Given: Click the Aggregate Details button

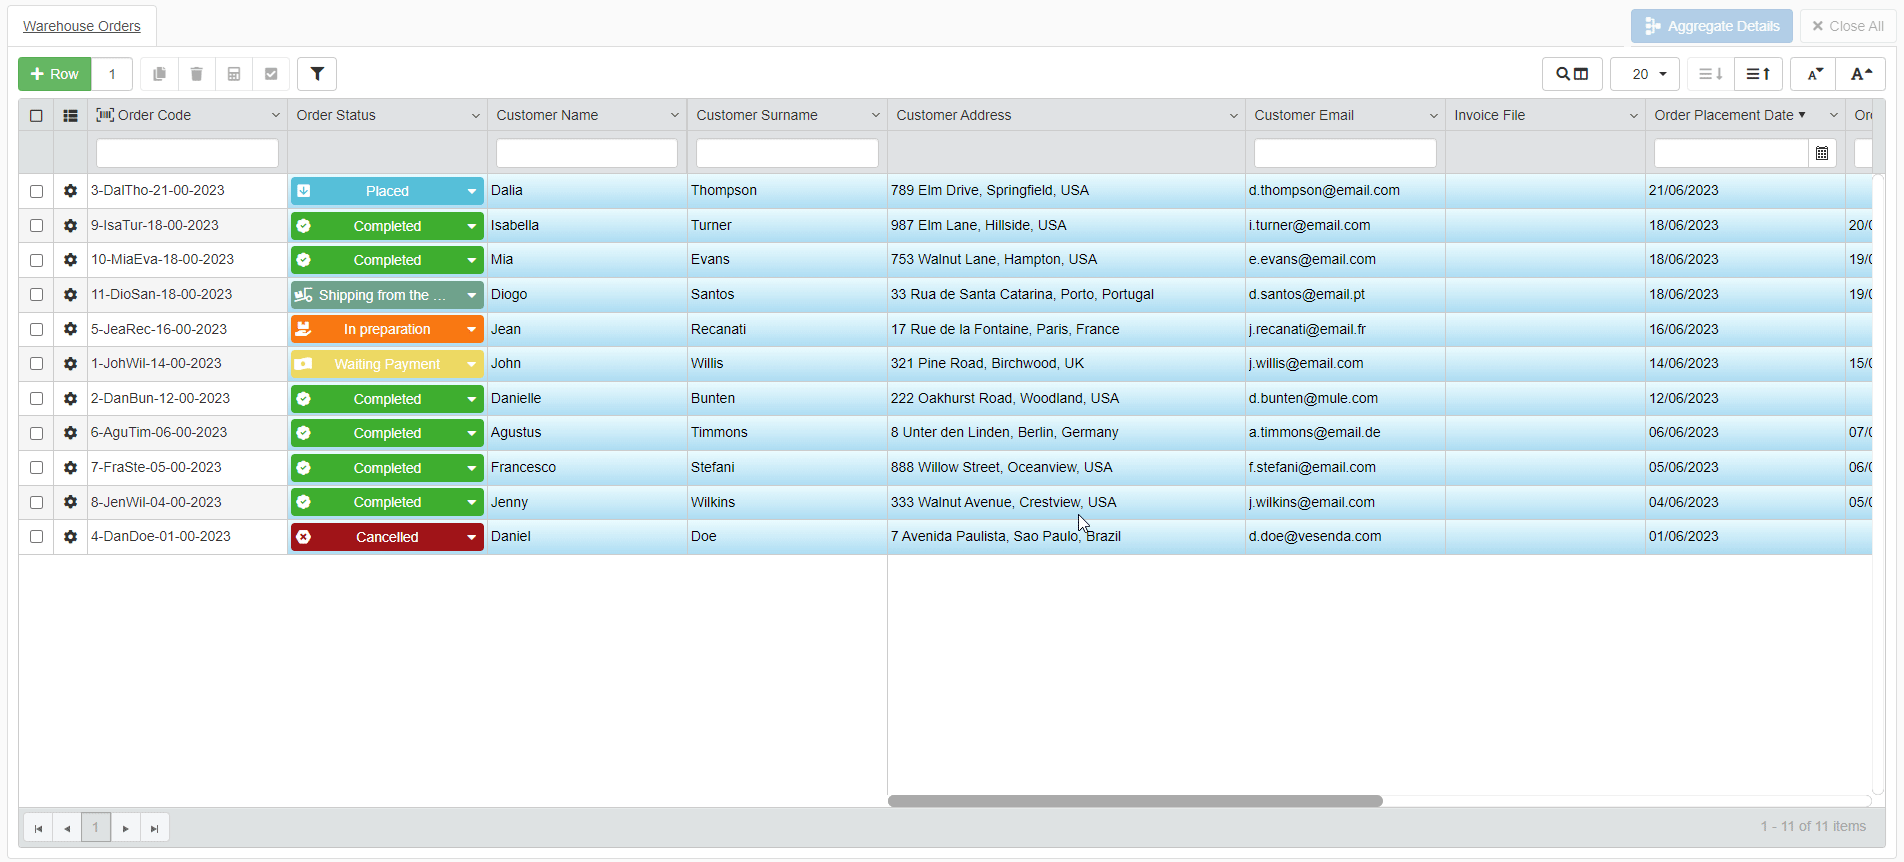Looking at the screenshot, I should tap(1711, 26).
